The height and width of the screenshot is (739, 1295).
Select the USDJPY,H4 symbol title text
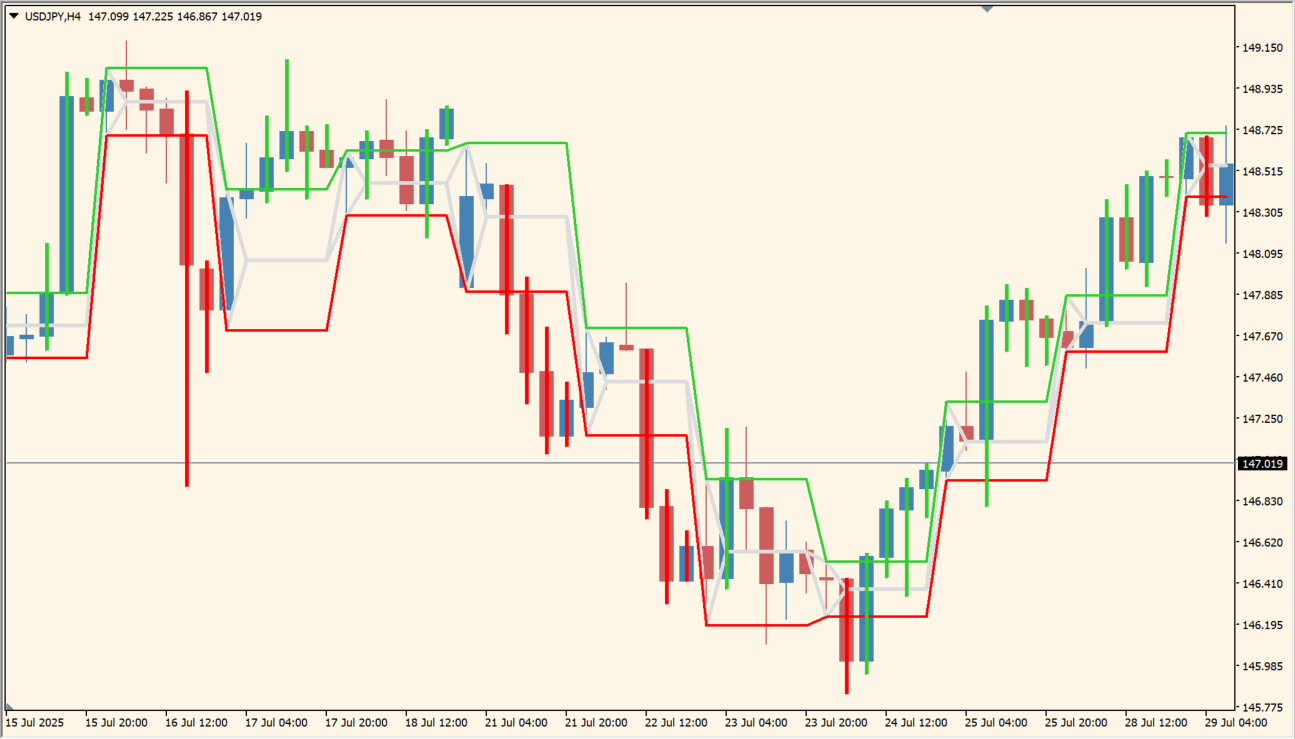click(51, 16)
